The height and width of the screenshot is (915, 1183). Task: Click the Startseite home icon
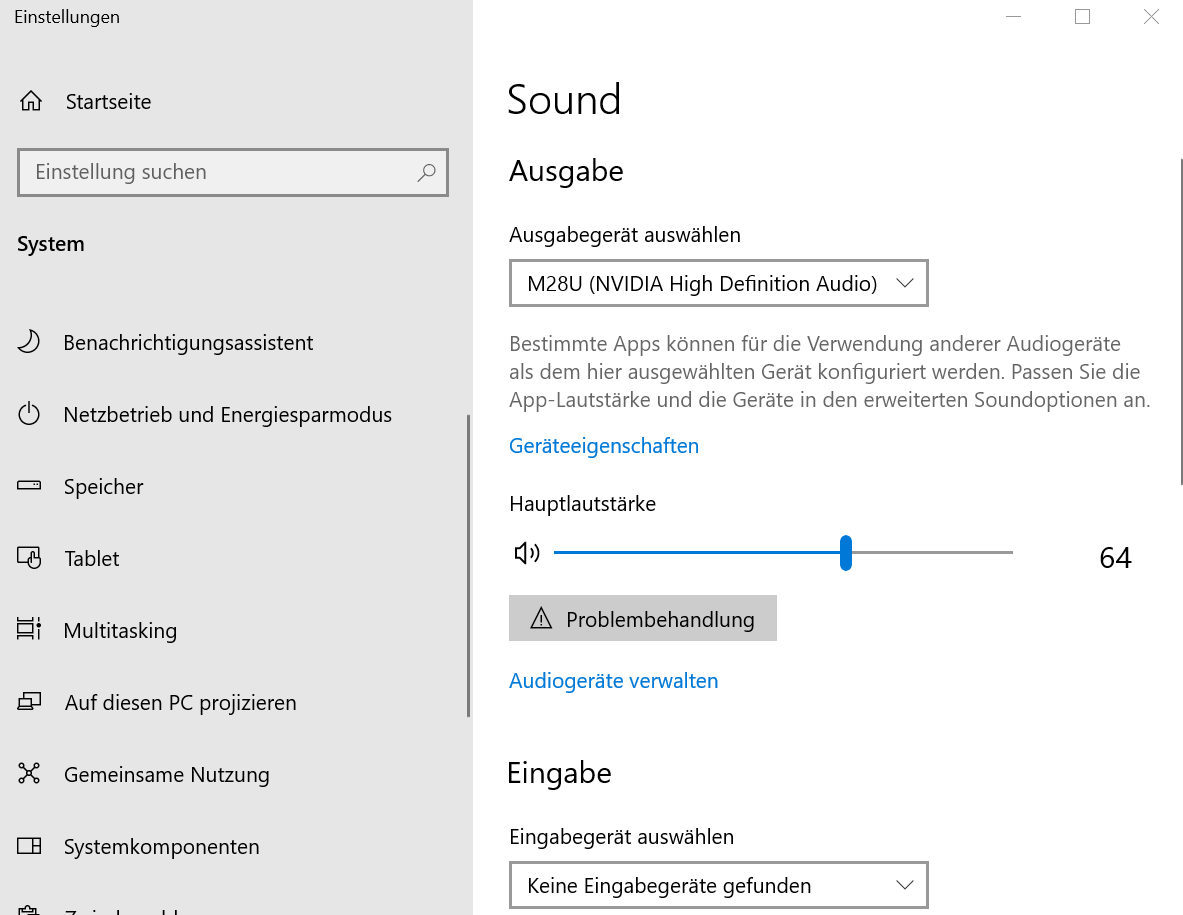coord(31,102)
